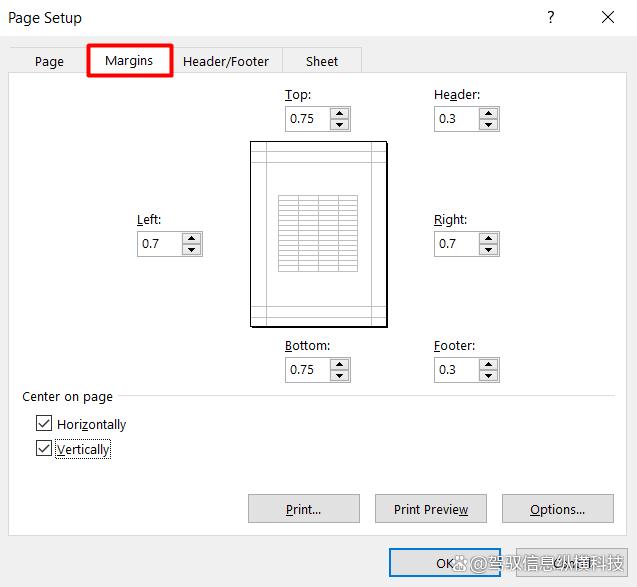The image size is (637, 587).
Task: Click the Footer margin value field
Action: coord(457,369)
